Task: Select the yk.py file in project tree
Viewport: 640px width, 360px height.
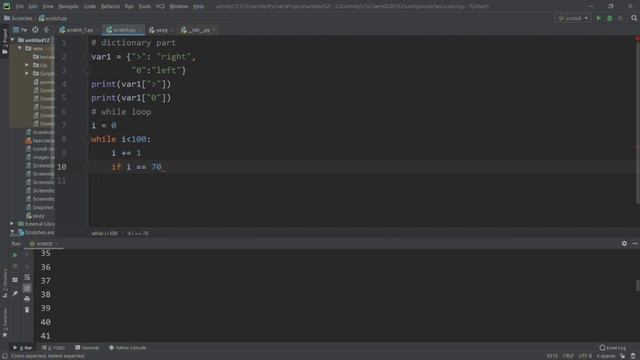Action: pos(36,216)
